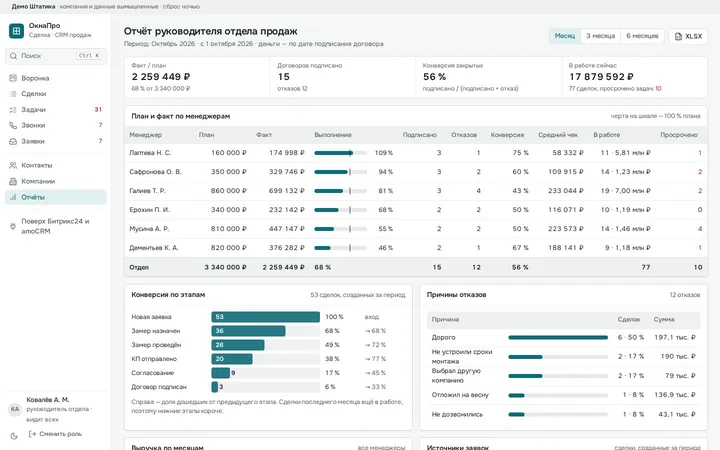Image resolution: width=720 pixels, height=450 pixels.
Task: Click Мусина А. Р. progress bar
Action: 340,229
